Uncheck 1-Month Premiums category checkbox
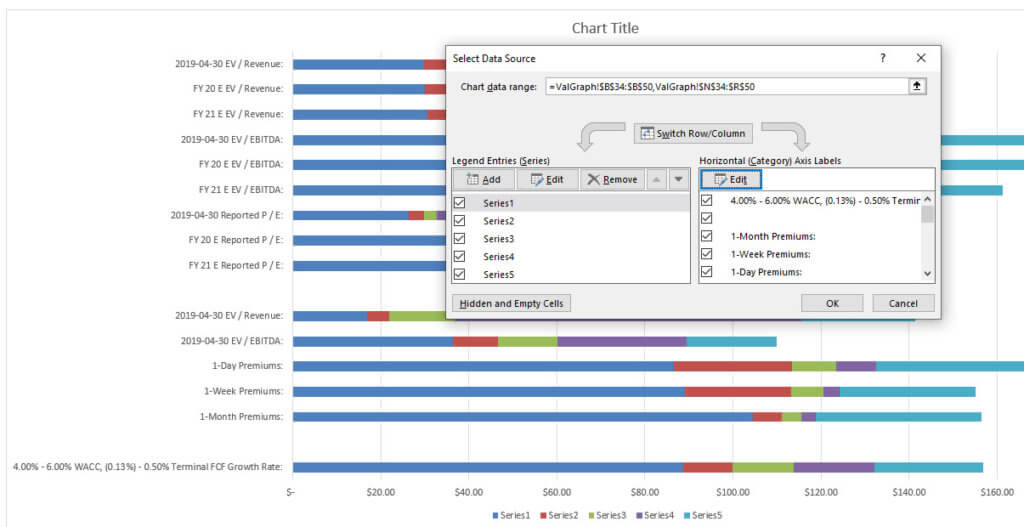Image resolution: width=1024 pixels, height=527 pixels. [706, 236]
